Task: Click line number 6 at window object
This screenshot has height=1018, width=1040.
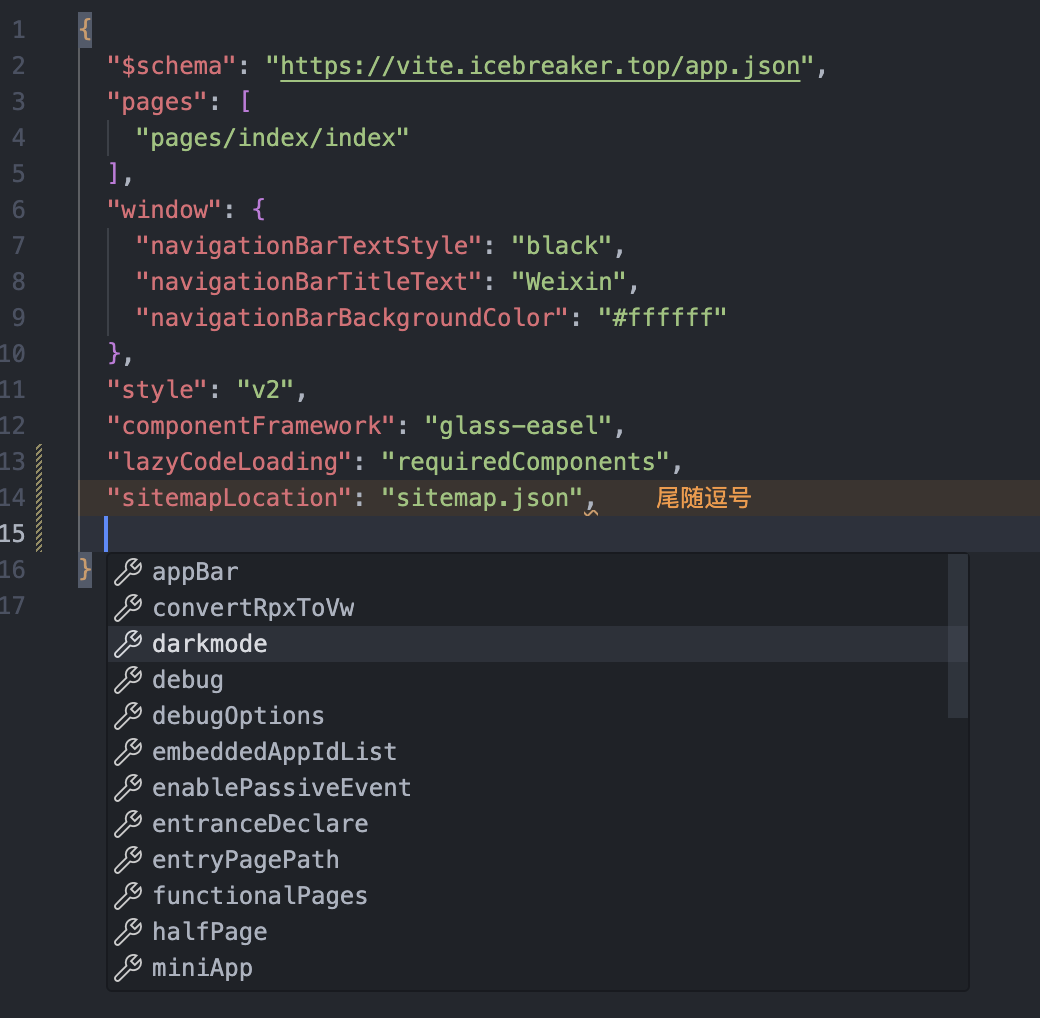Action: pos(19,210)
